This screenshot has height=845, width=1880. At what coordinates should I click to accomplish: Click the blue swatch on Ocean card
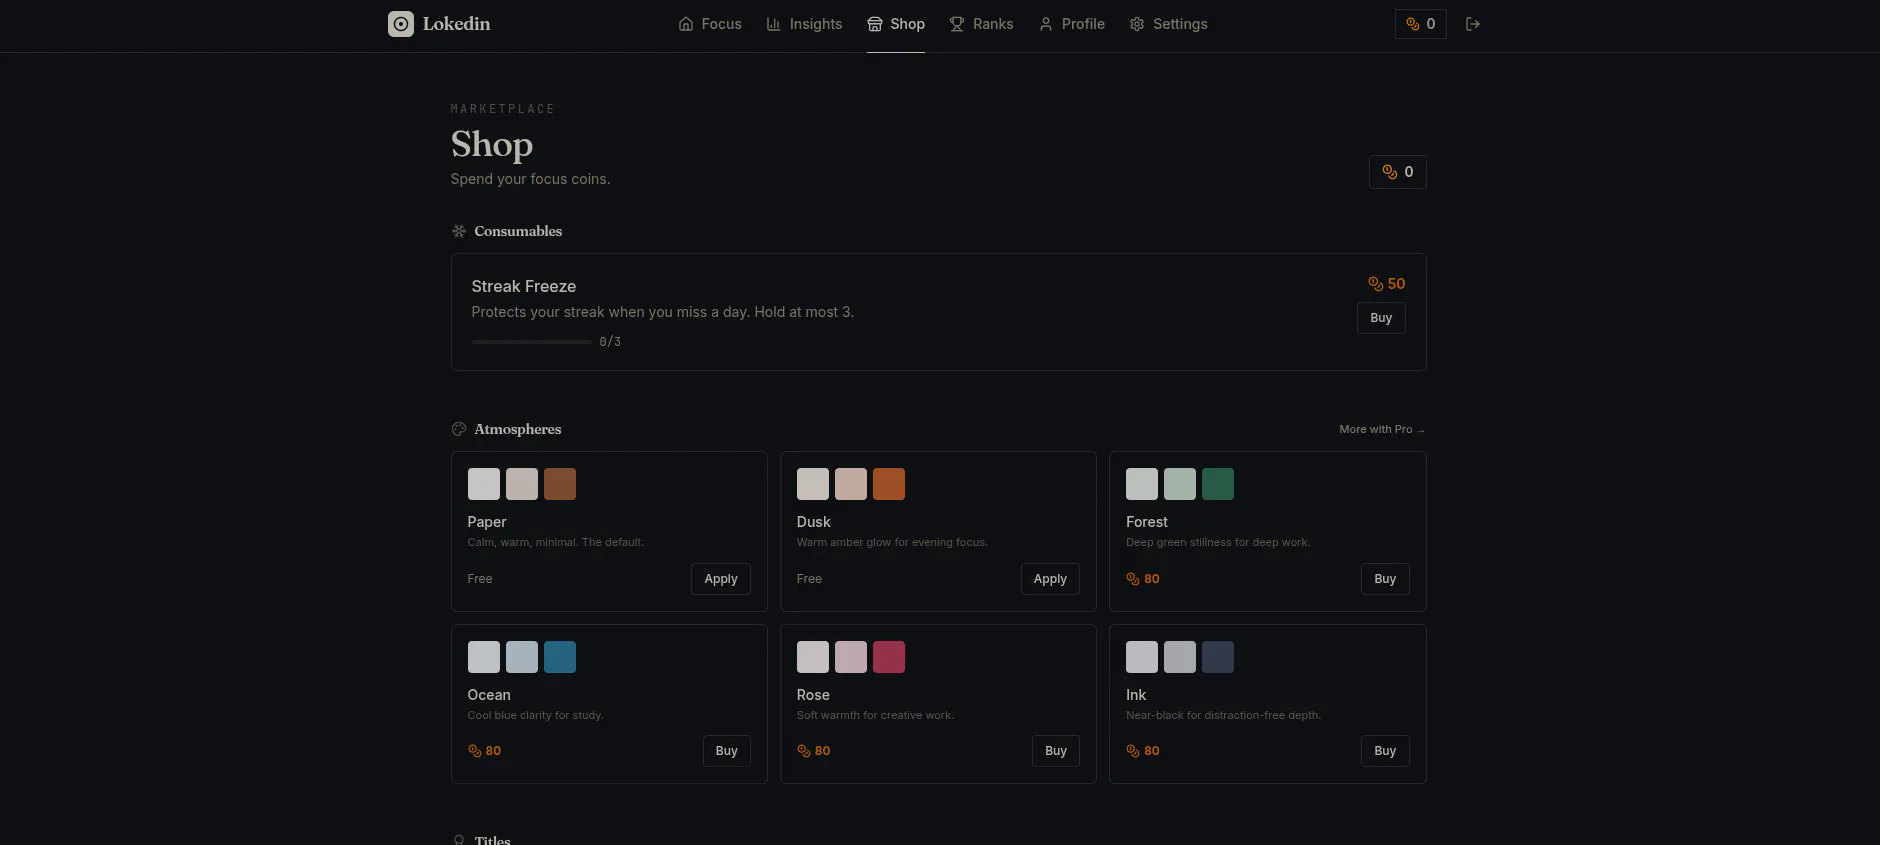coord(560,657)
